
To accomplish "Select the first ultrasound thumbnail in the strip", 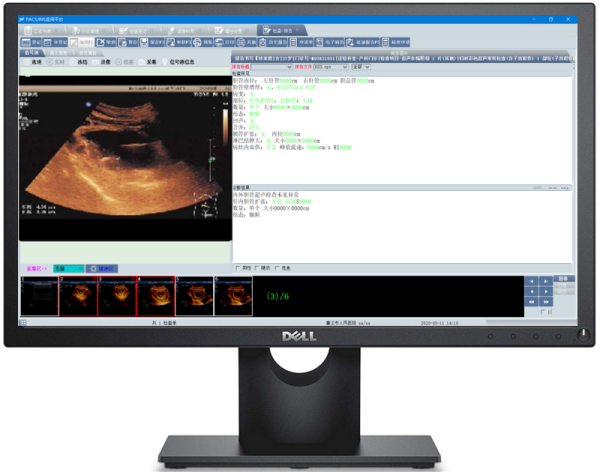I will click(39, 295).
